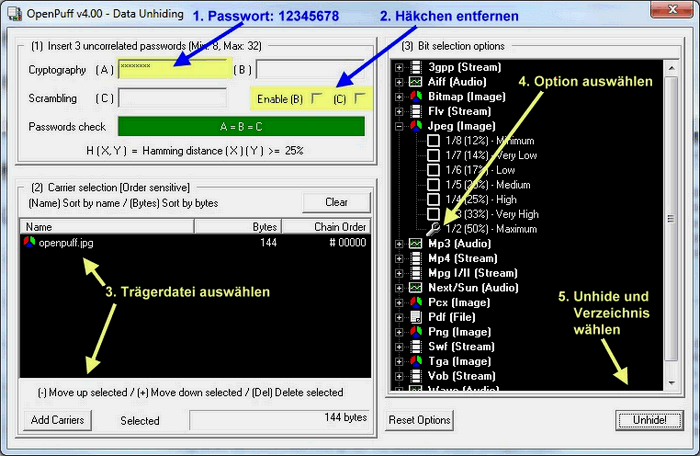
Task: Click the Aiff (Audio) waveform icon
Action: pos(416,82)
